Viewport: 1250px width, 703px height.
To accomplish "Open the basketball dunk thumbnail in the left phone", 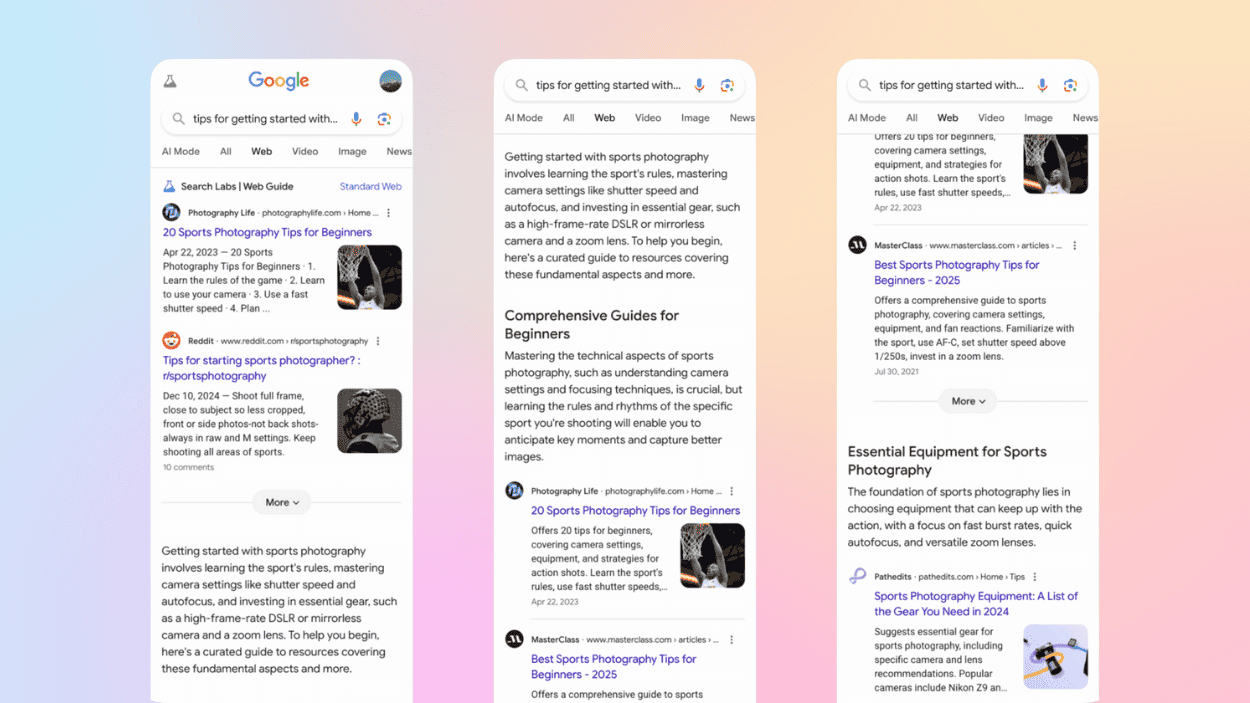I will 370,277.
